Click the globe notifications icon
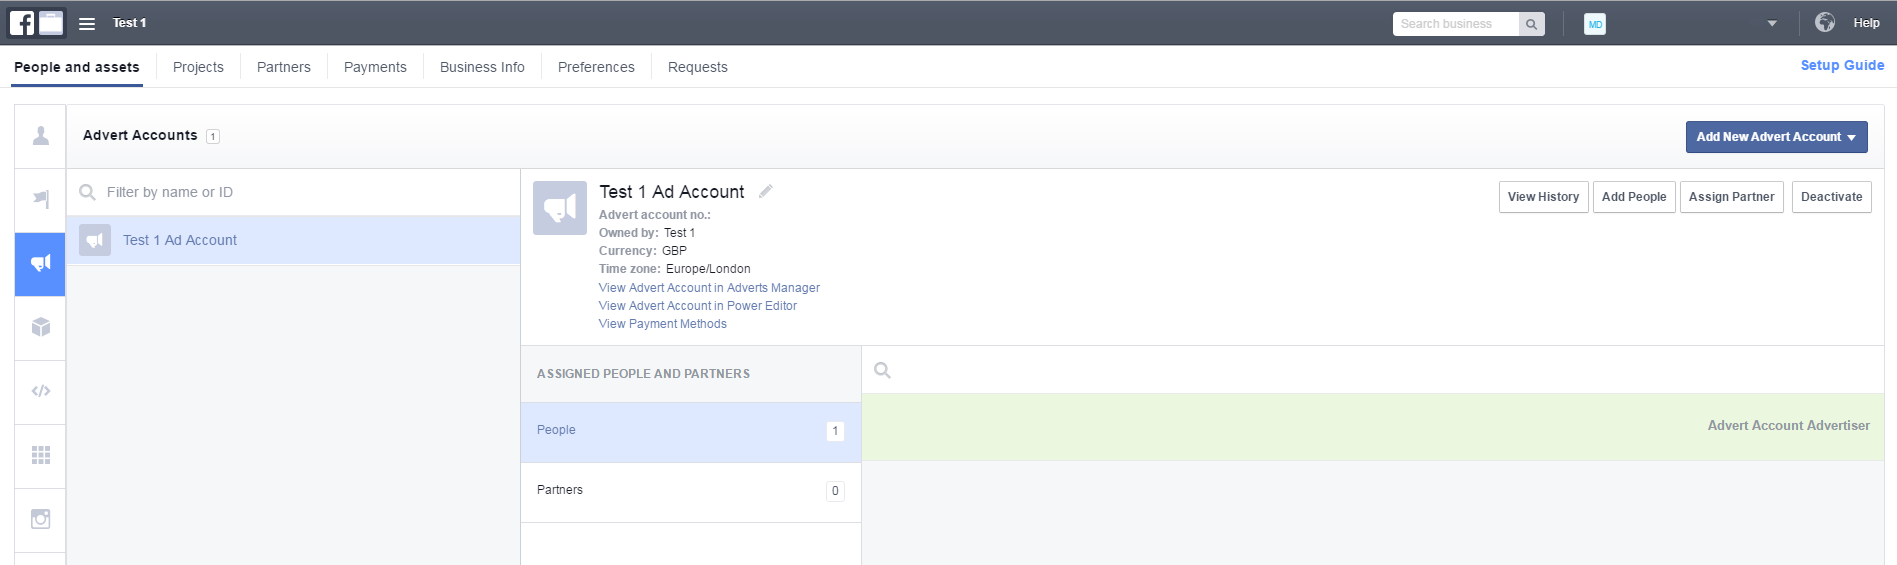Screen dimensions: 1897x565 pyautogui.click(x=1825, y=22)
